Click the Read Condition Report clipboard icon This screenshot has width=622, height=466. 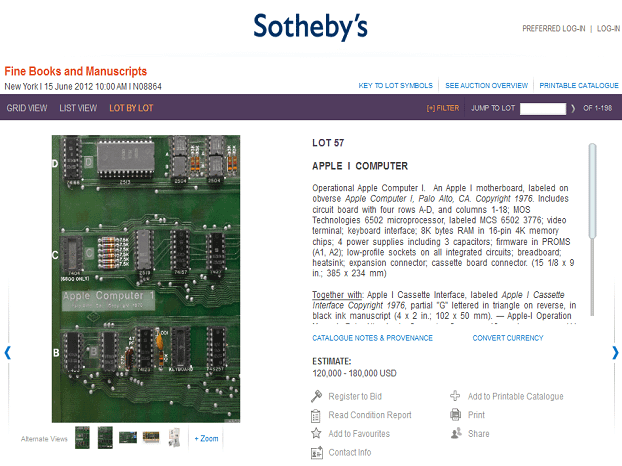point(316,415)
